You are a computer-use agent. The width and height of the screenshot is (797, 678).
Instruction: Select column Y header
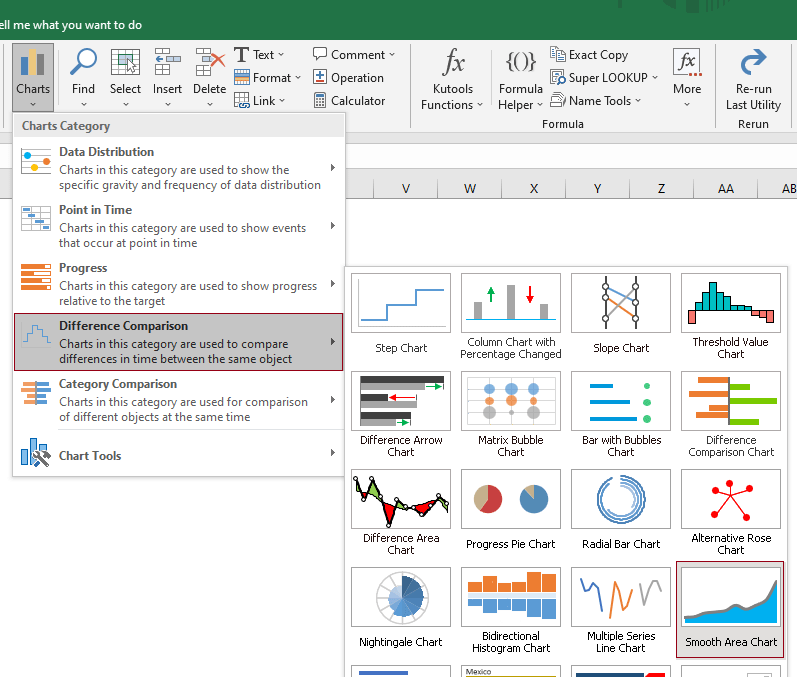[597, 189]
